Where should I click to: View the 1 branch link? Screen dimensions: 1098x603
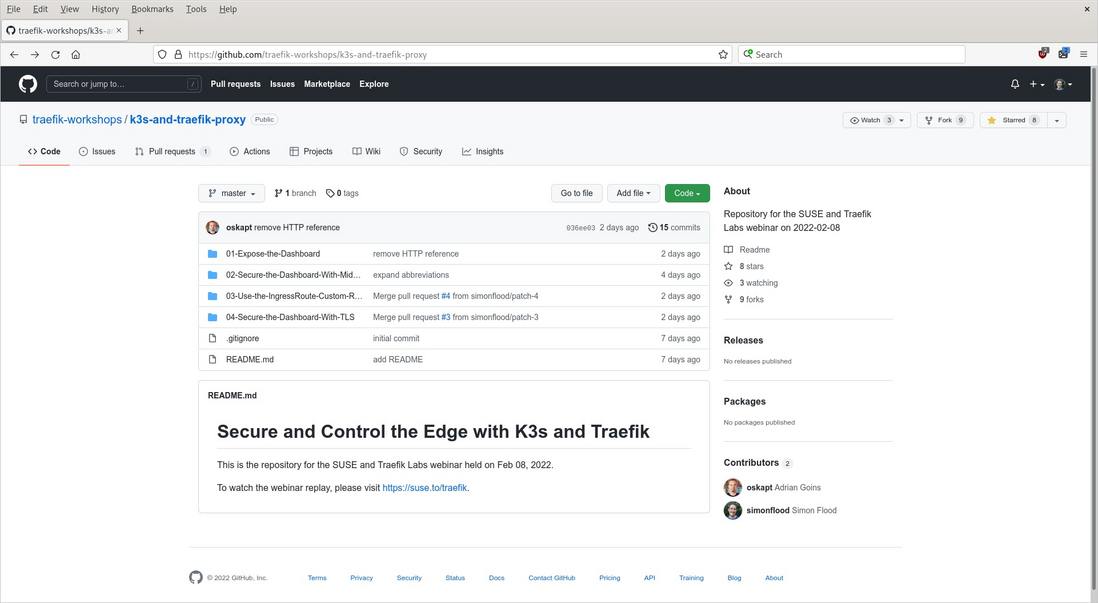tap(295, 193)
